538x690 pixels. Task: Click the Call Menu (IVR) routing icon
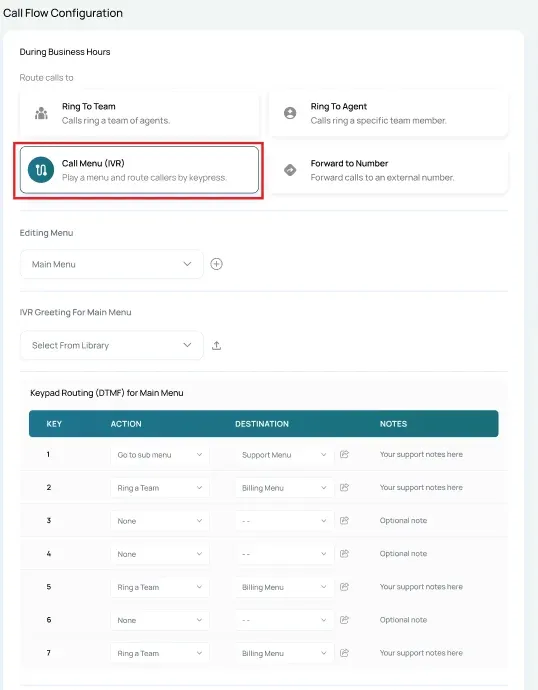tap(41, 170)
